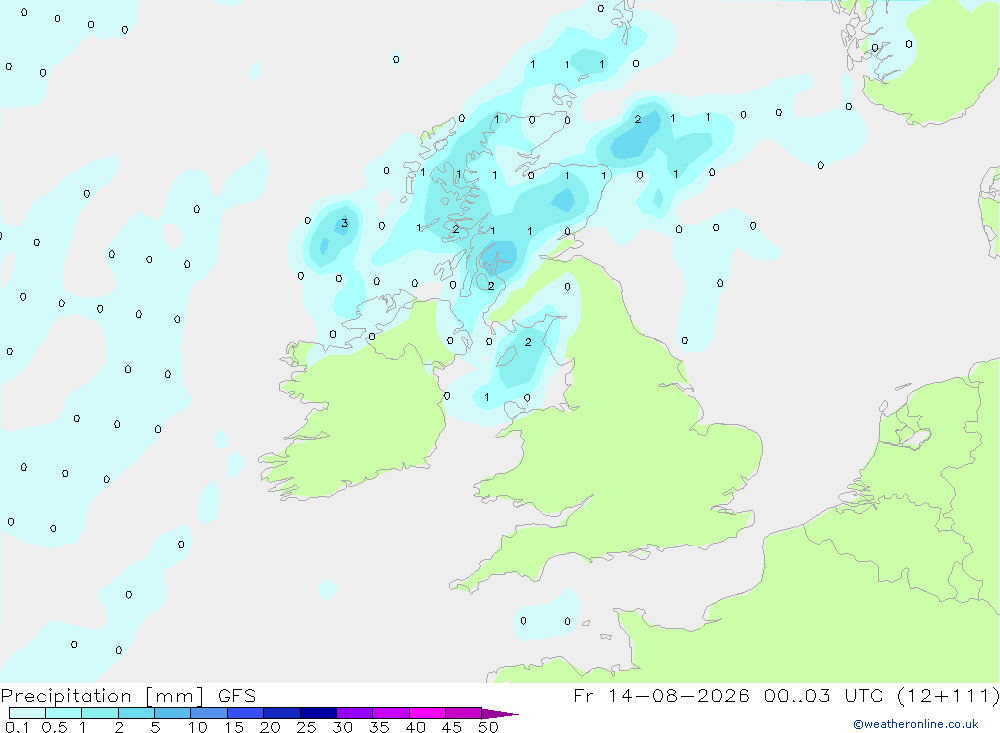
Task: Pick the 10–15 mm blue legend swatch
Action: (x=209, y=713)
